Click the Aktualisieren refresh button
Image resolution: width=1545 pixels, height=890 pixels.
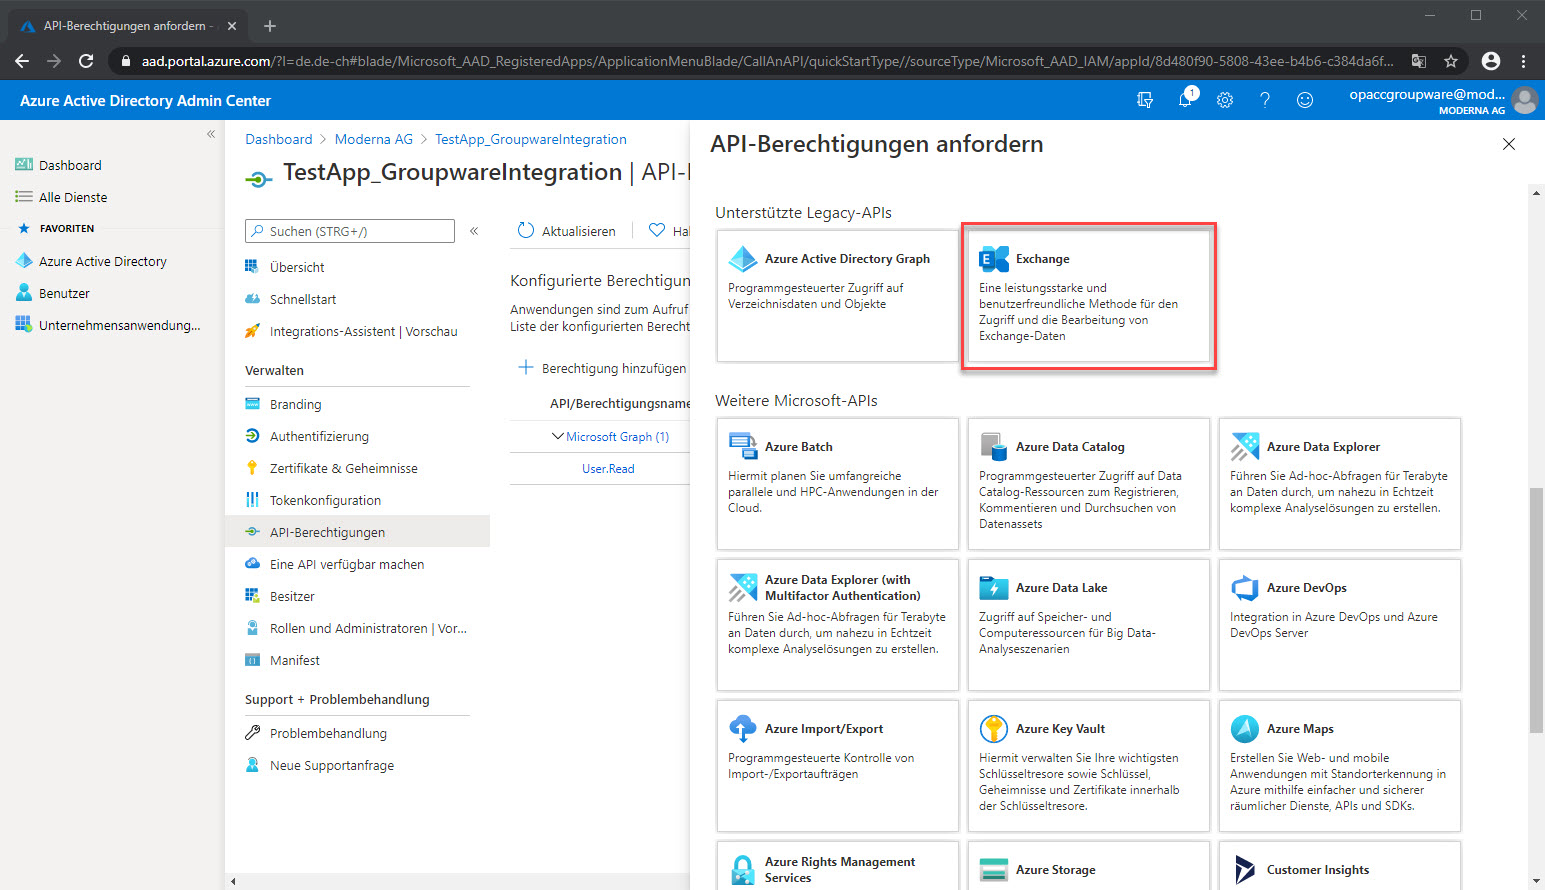point(566,231)
